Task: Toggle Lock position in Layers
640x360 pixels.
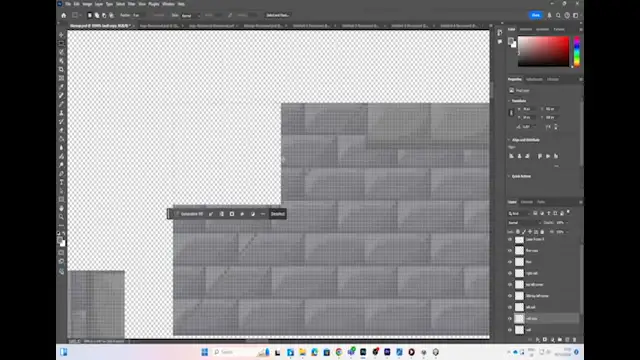Action: [x=530, y=231]
